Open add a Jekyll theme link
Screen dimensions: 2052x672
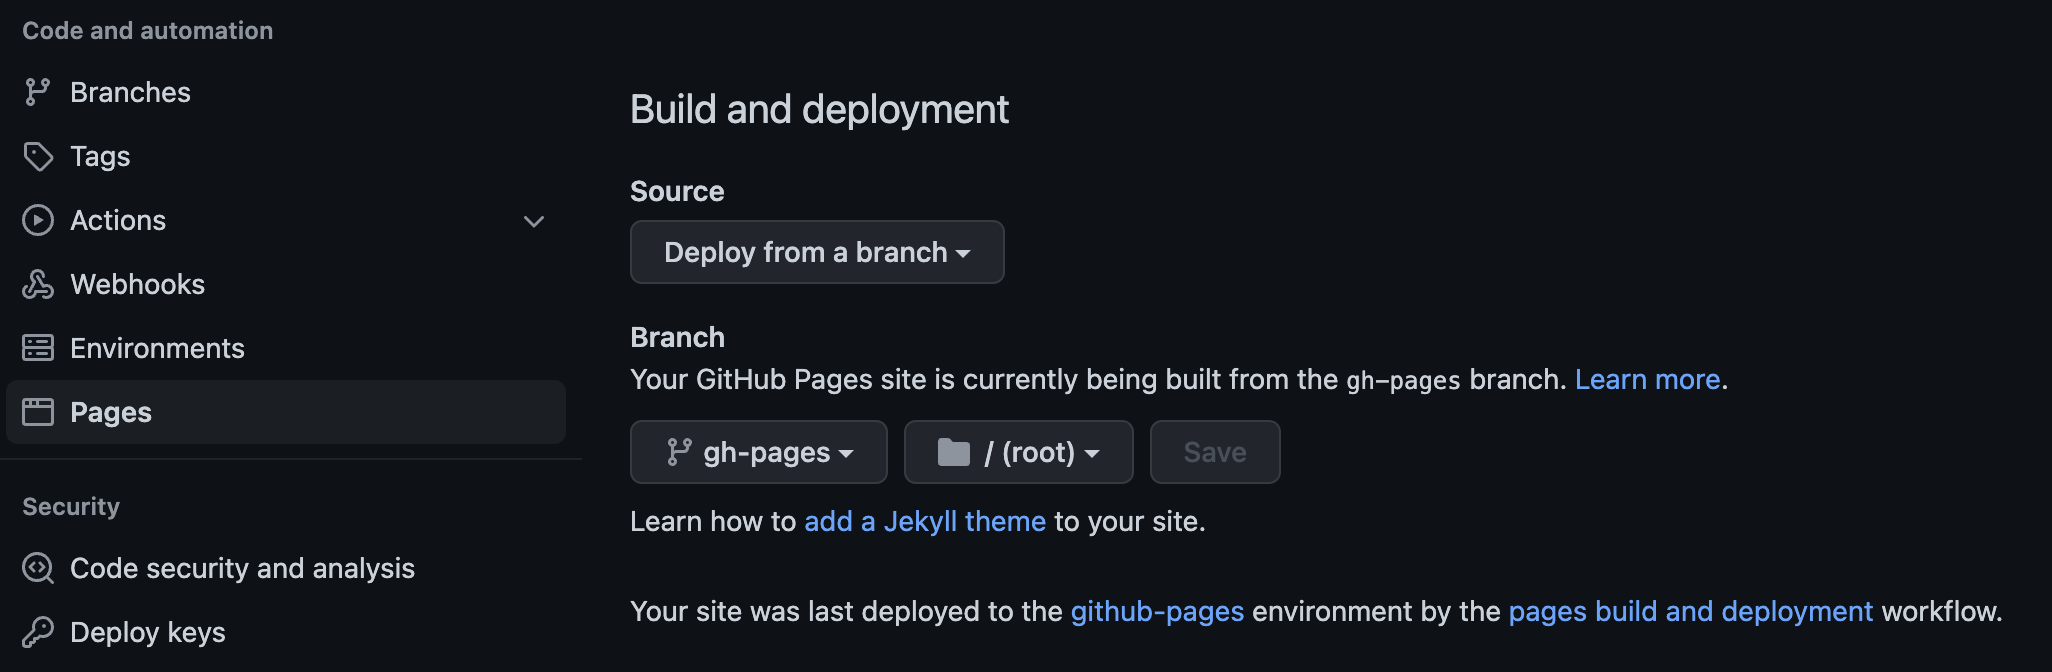coord(925,521)
